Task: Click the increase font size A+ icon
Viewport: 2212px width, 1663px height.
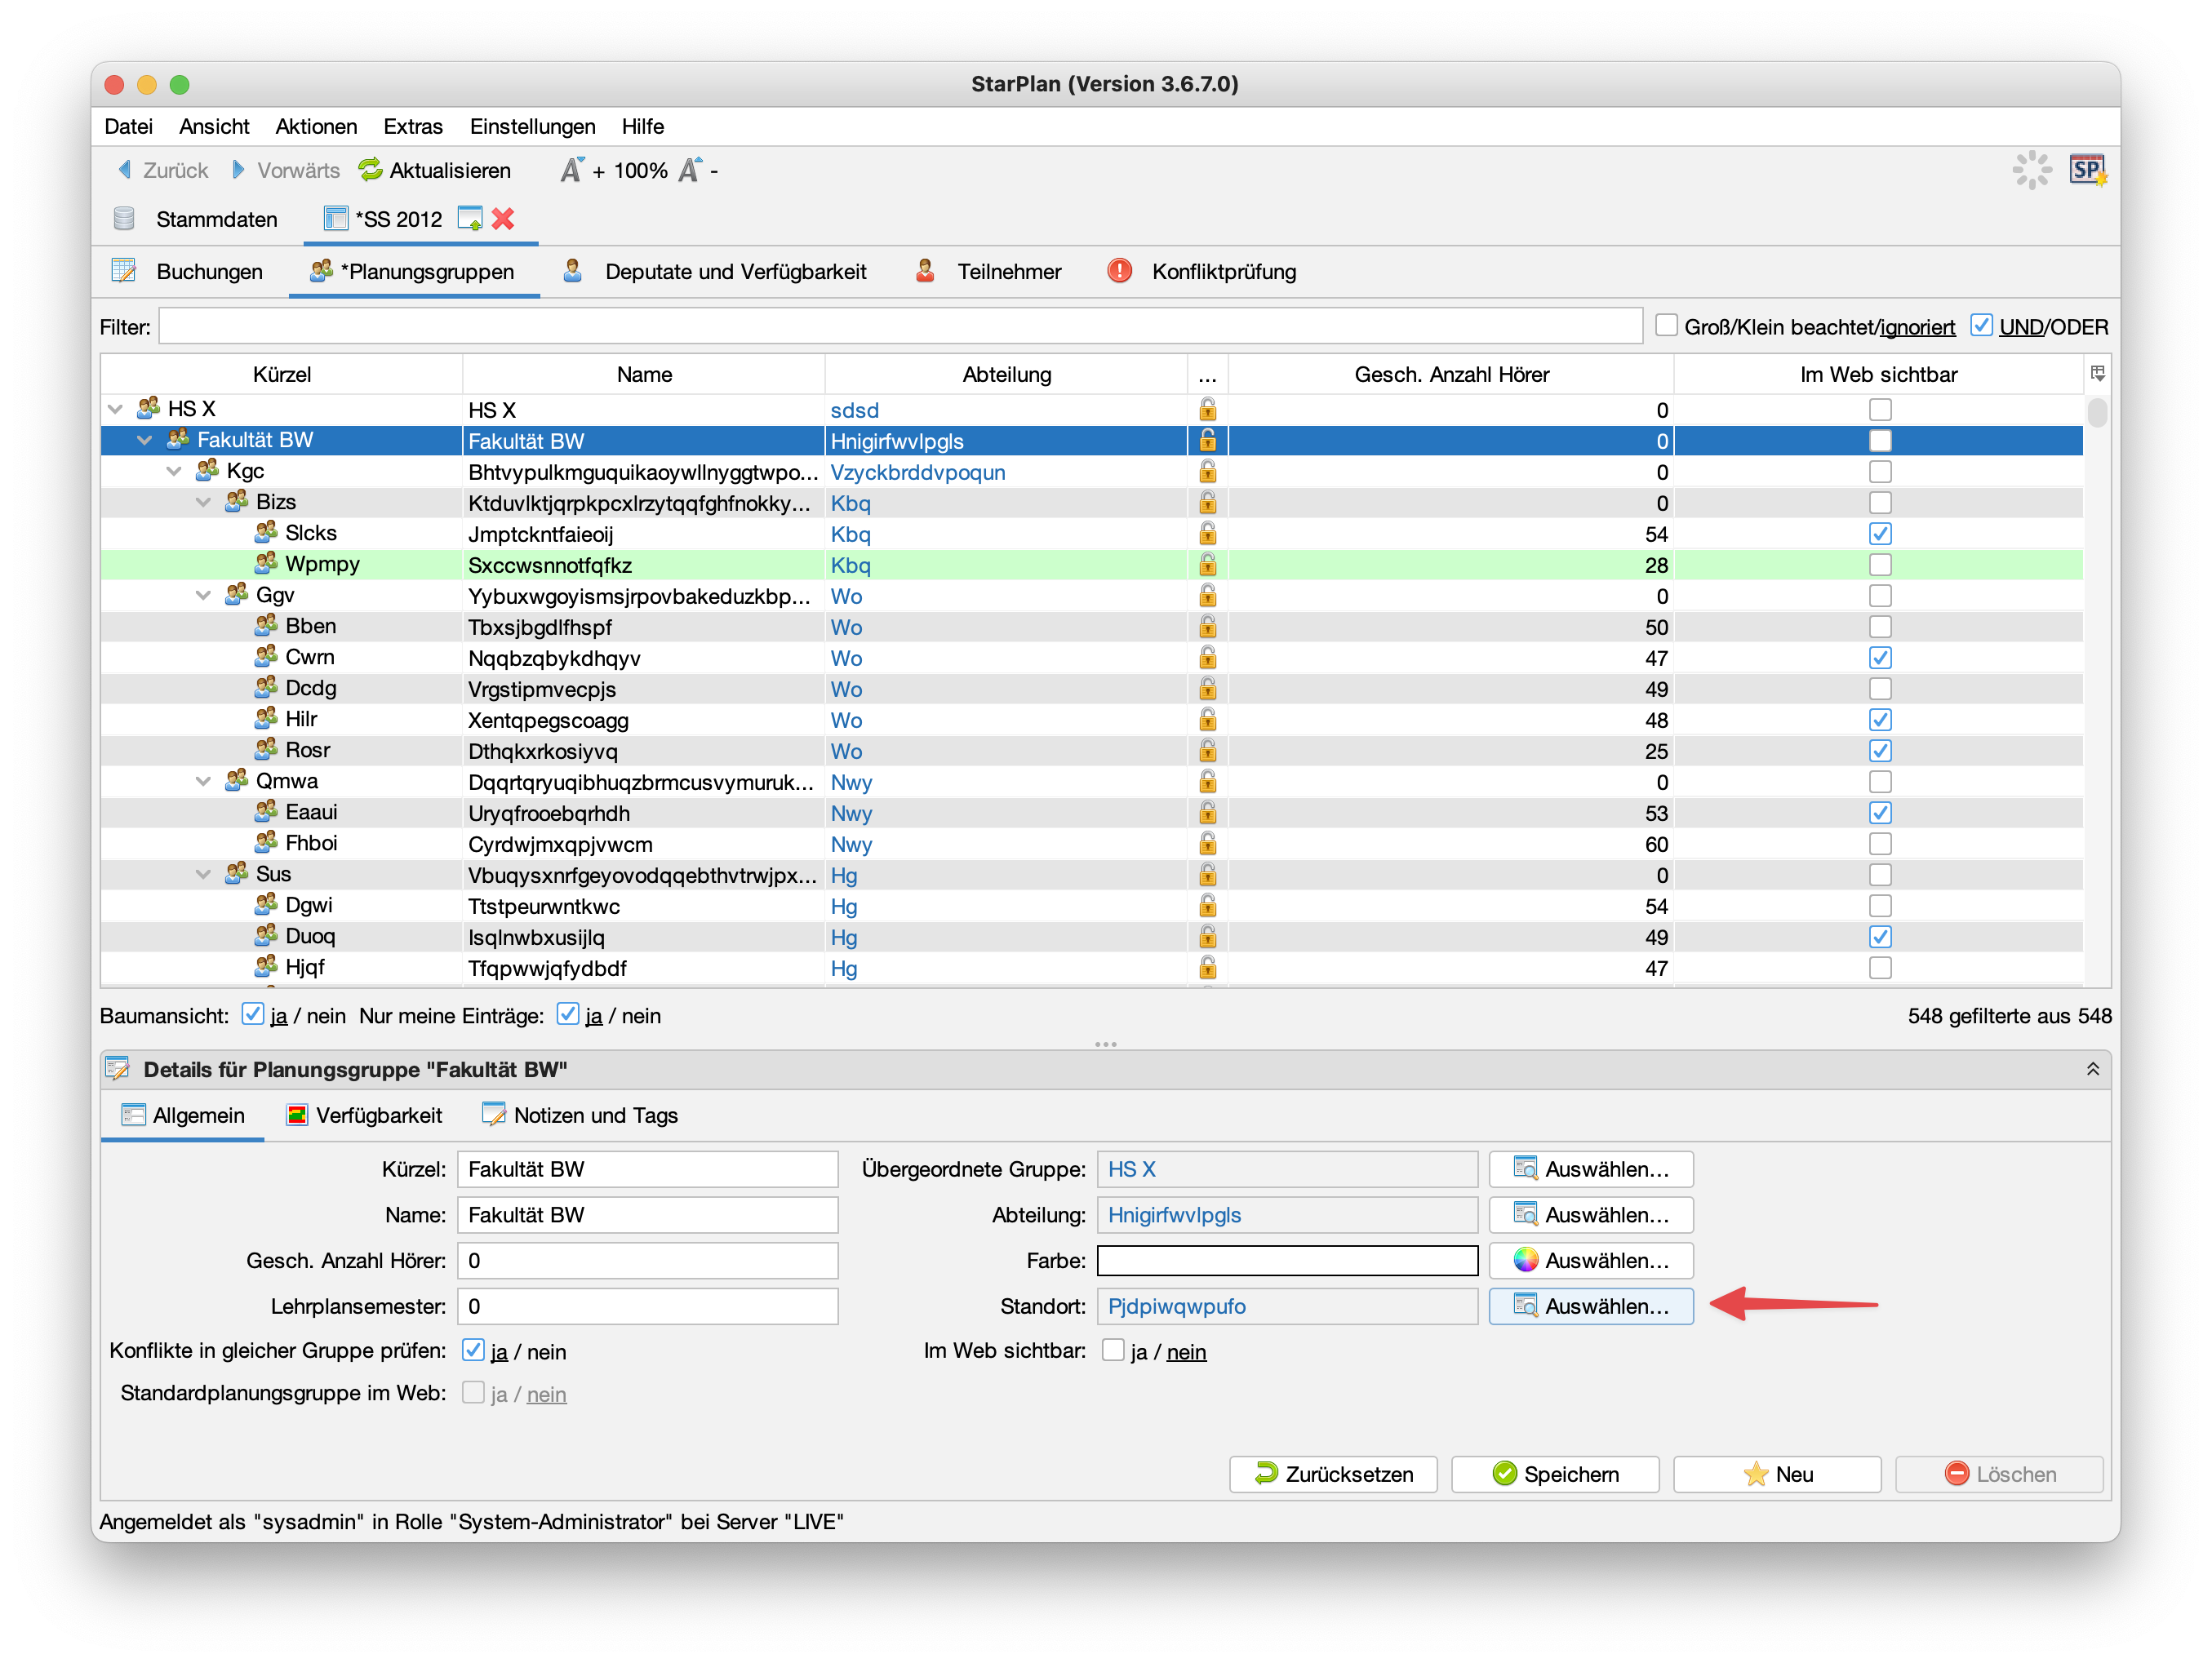Action: tap(572, 170)
